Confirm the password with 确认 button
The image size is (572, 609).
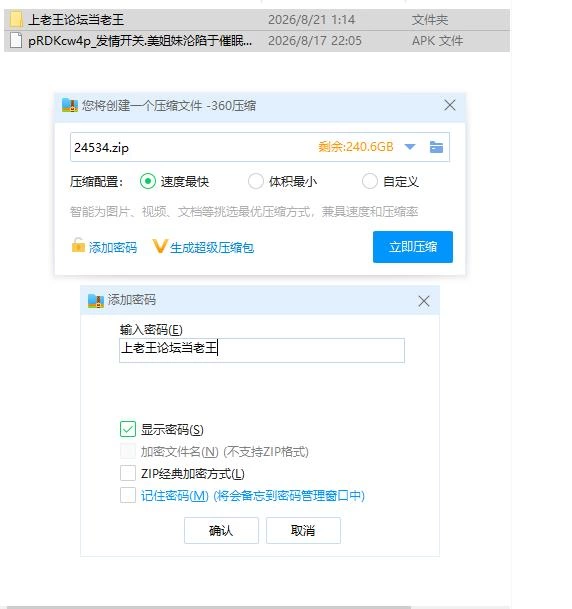point(221,530)
